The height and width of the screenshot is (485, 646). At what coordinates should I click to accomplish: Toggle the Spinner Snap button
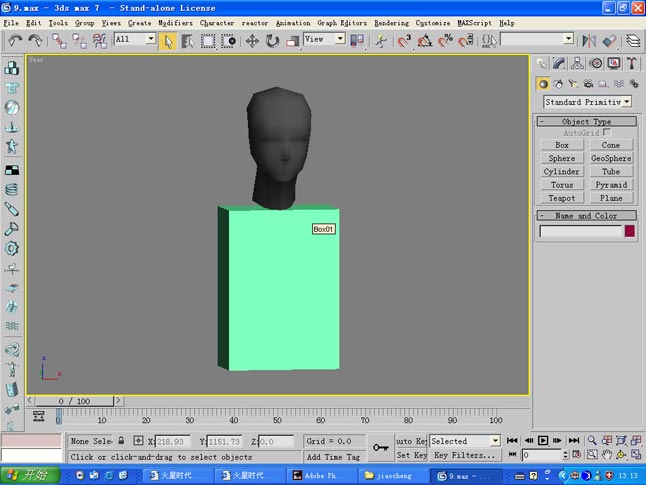tap(465, 41)
